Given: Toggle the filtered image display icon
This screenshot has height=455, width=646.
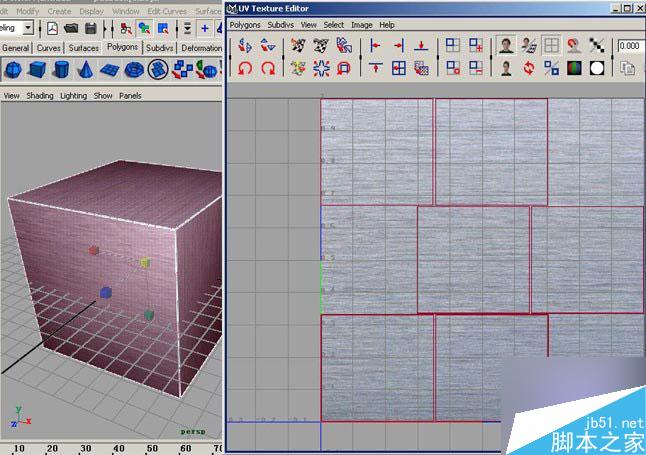Looking at the screenshot, I should click(529, 45).
